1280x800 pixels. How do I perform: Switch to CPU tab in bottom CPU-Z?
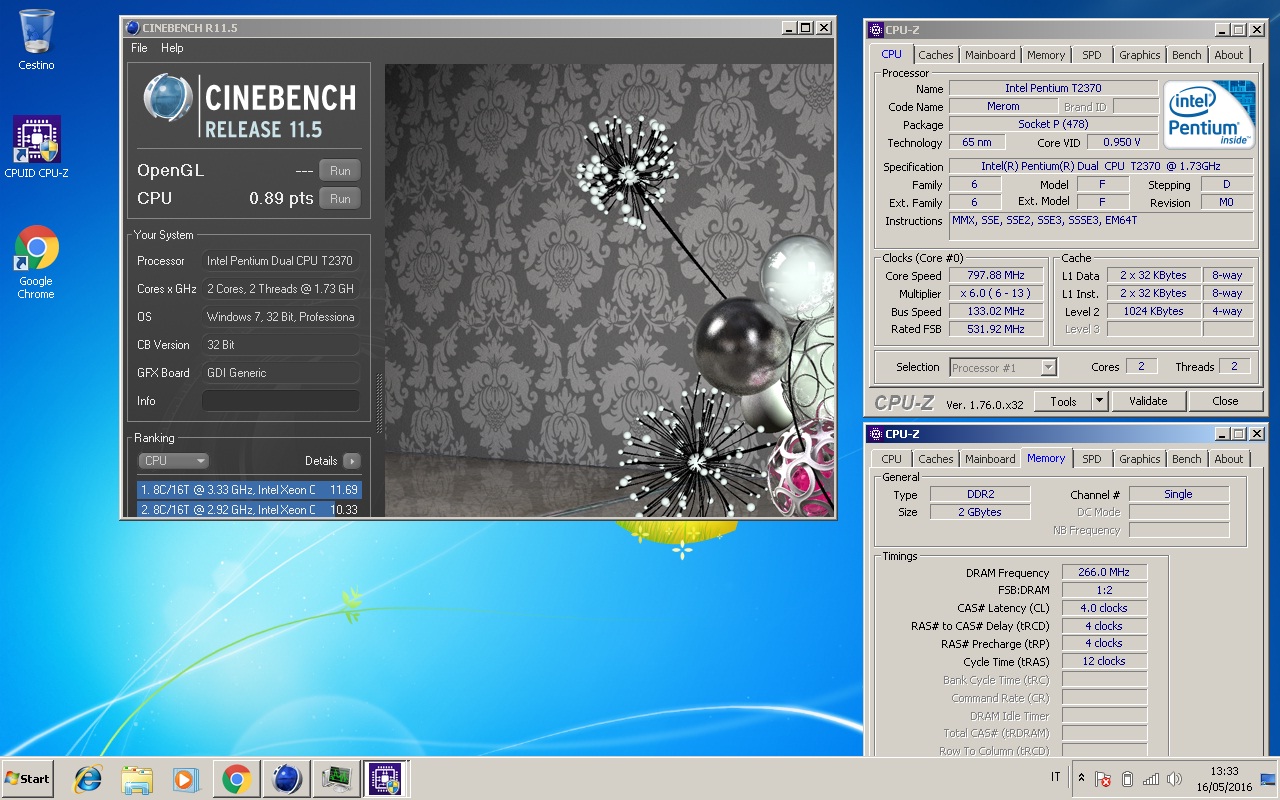tap(891, 459)
